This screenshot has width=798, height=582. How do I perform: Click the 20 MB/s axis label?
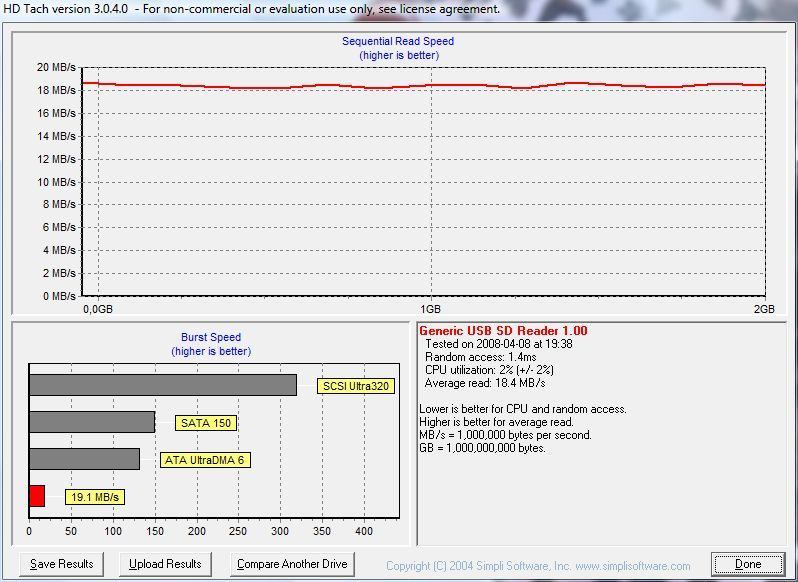pyautogui.click(x=56, y=67)
